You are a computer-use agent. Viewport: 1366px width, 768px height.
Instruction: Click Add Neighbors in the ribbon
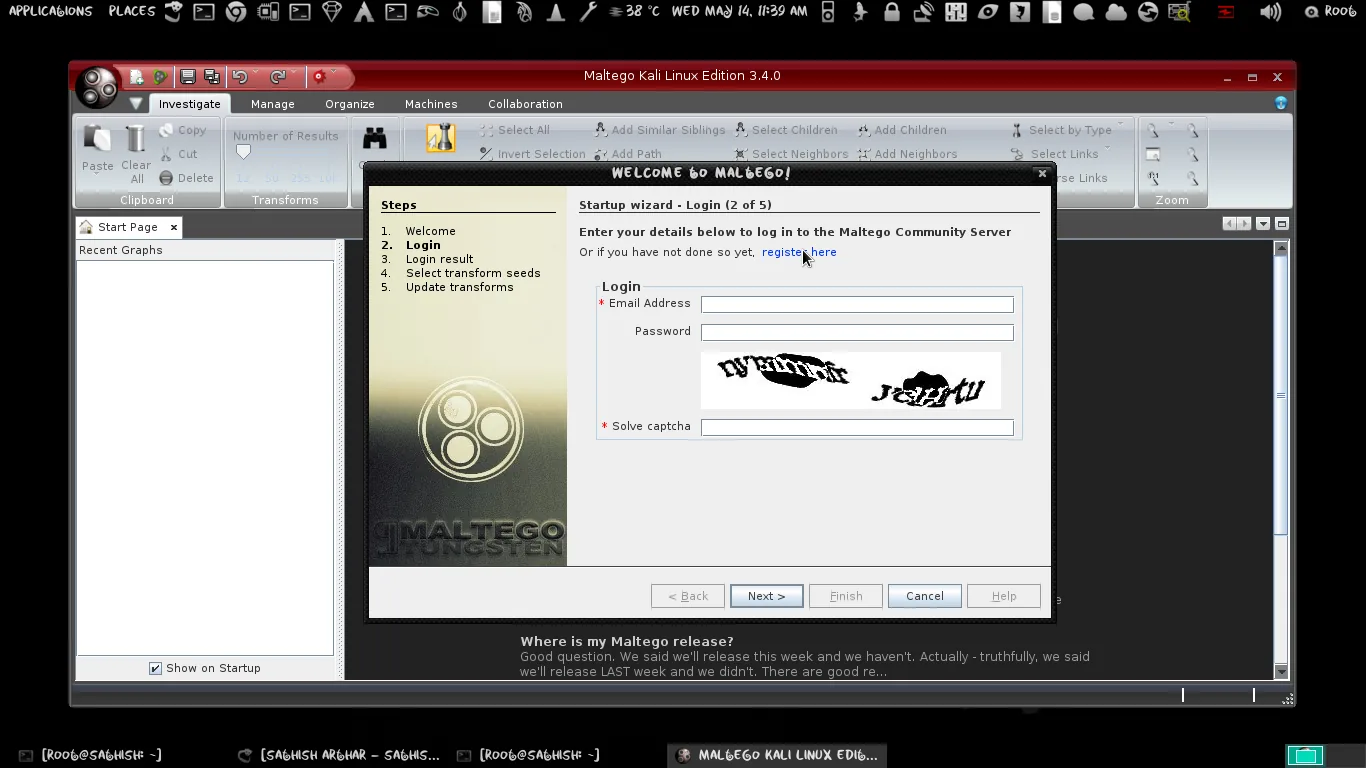pyautogui.click(x=907, y=154)
